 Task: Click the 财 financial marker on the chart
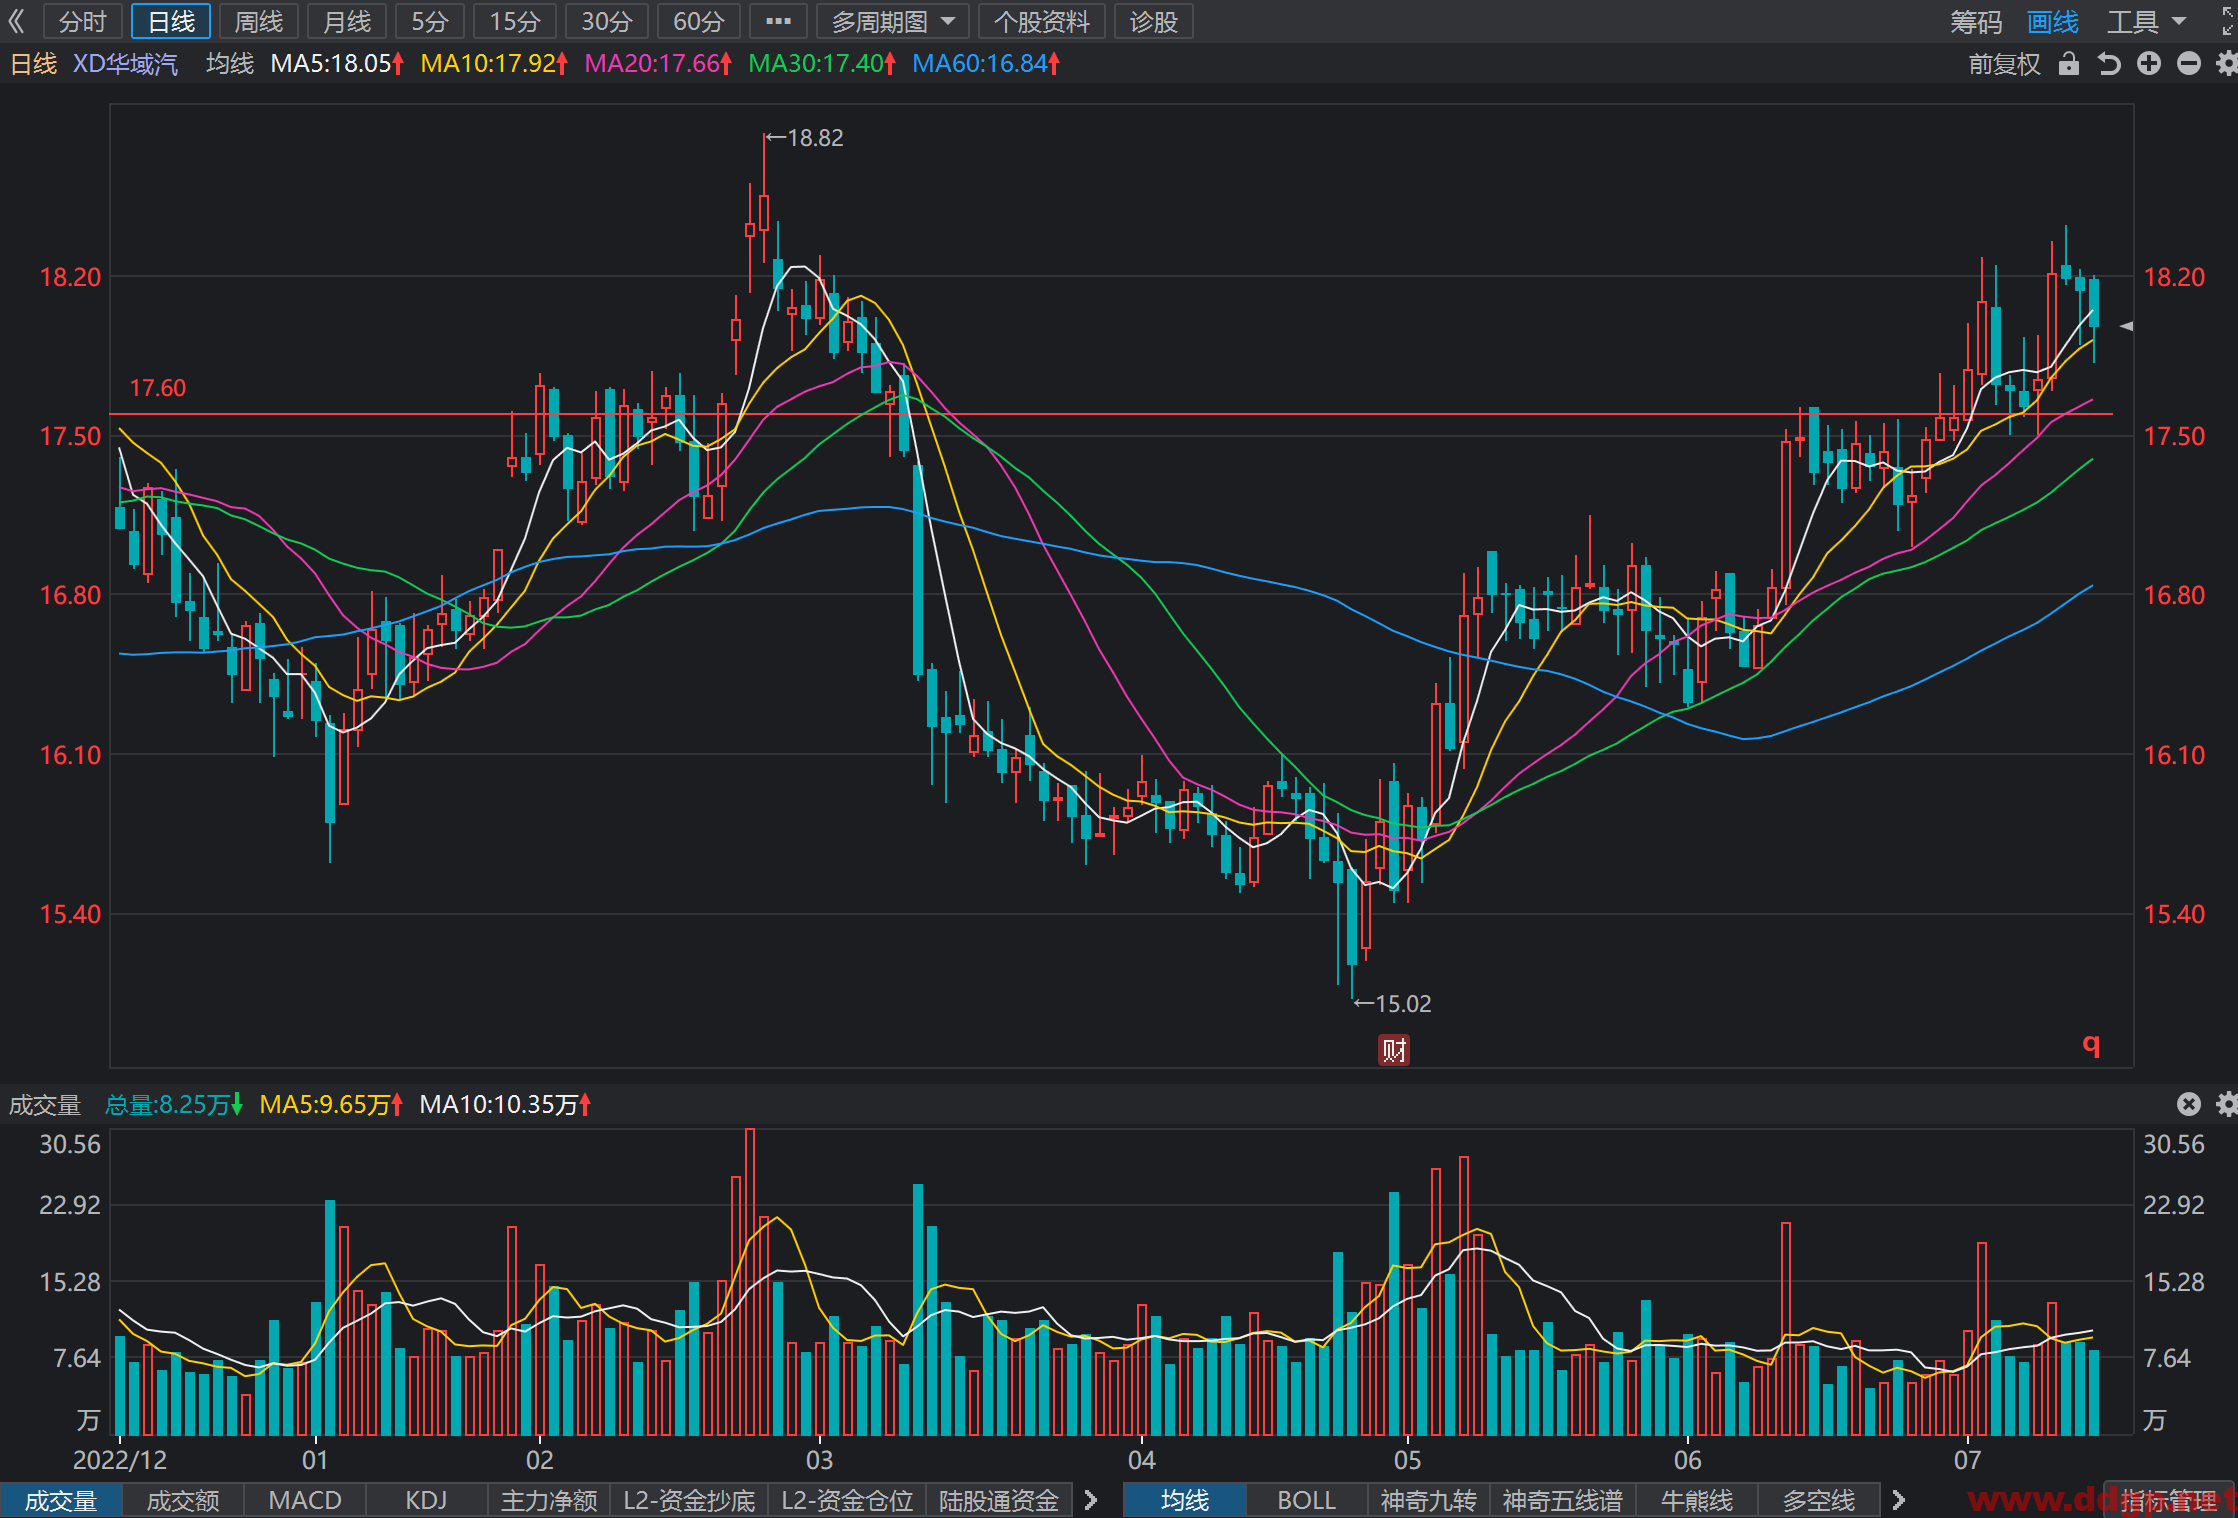pyautogui.click(x=1394, y=1050)
